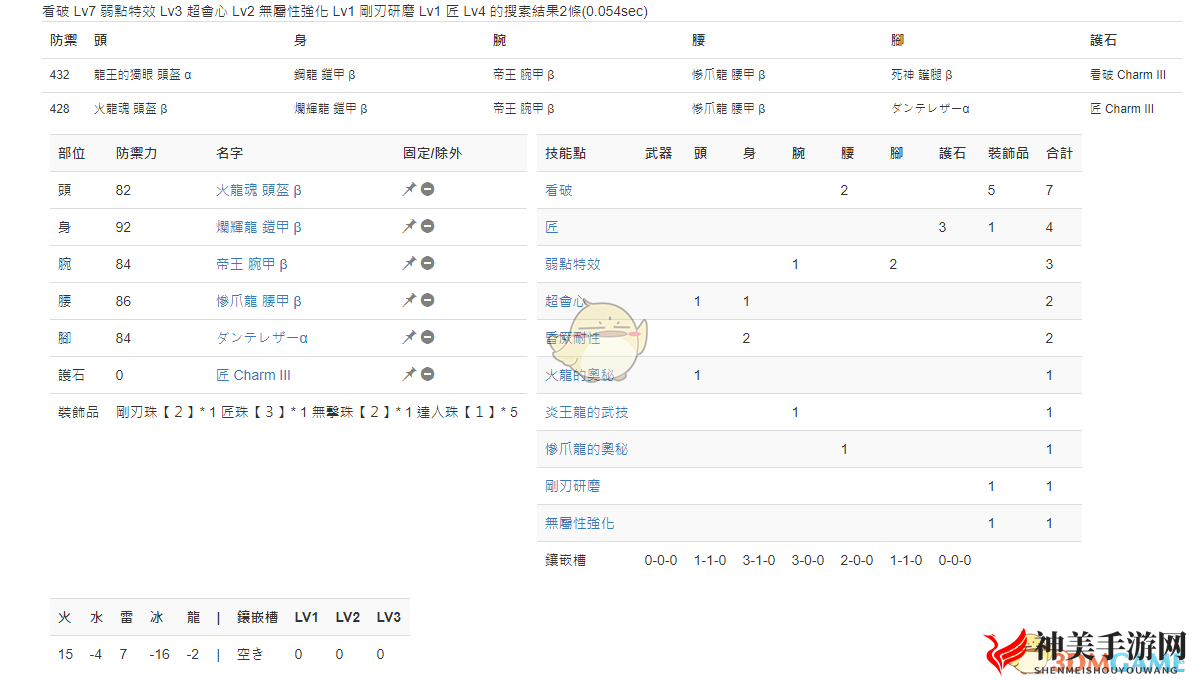Pin the 爛輝龍 鎧甲 β body armor
This screenshot has width=1196, height=681.
tap(410, 226)
